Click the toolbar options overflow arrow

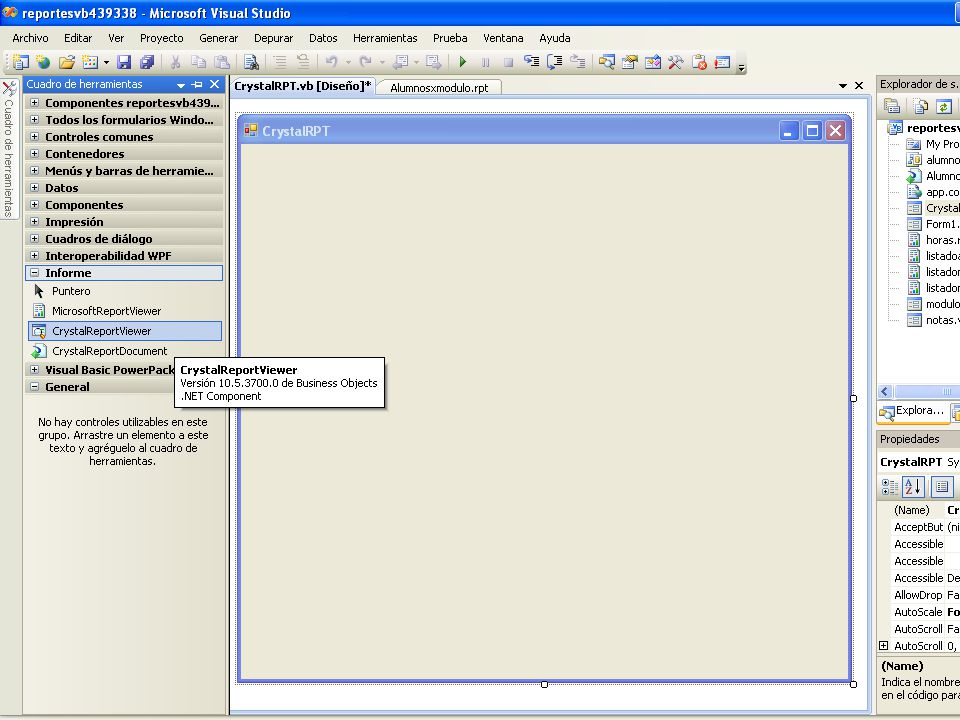coord(741,67)
